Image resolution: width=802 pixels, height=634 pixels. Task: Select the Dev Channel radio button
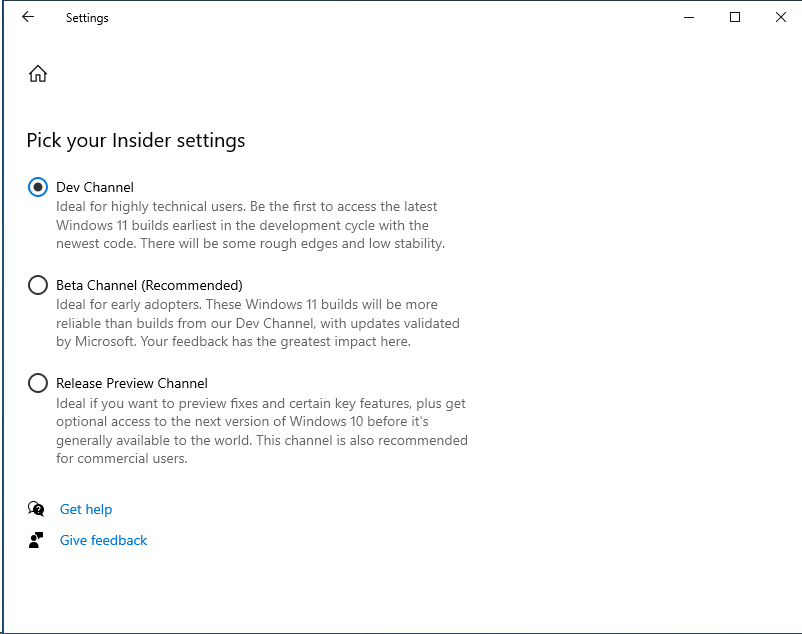click(38, 187)
